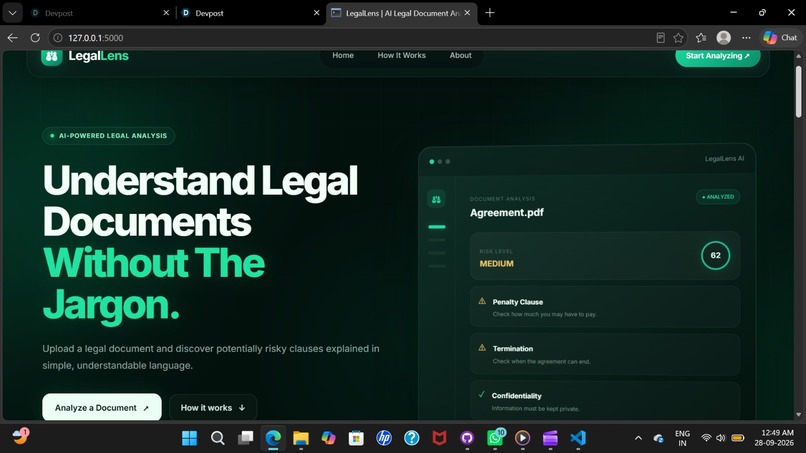Go back to previous page

[12, 38]
